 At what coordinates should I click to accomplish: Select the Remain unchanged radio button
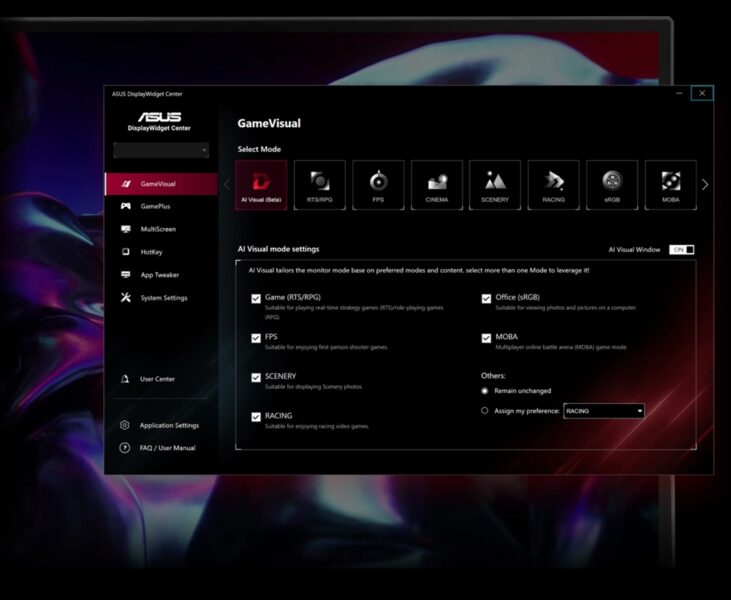(485, 391)
